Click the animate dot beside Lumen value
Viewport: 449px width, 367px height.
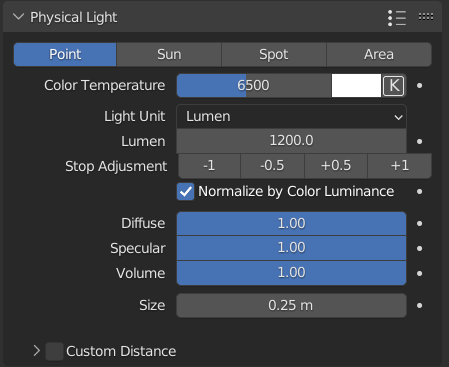coord(420,142)
